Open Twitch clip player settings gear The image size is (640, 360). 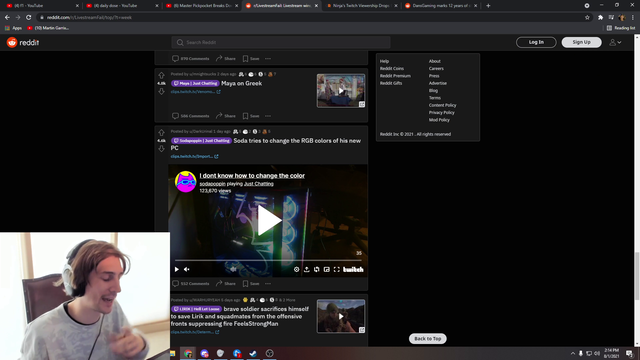click(296, 269)
